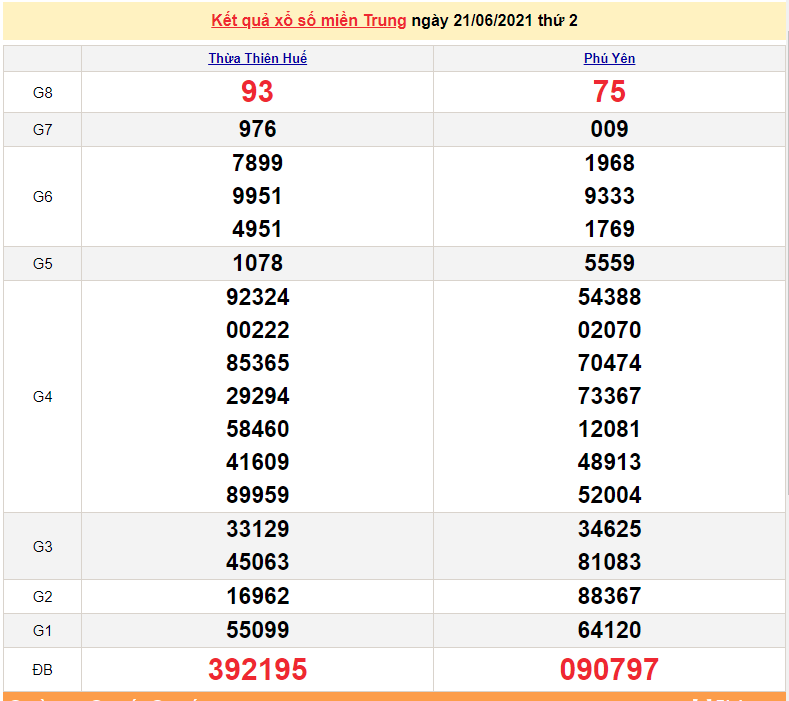
Task: Select the G6 row label
Action: point(42,196)
